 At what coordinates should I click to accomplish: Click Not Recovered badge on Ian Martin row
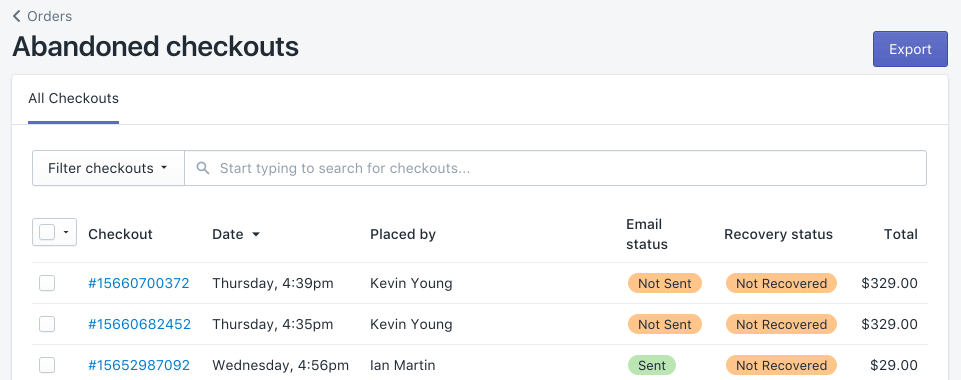coord(781,365)
